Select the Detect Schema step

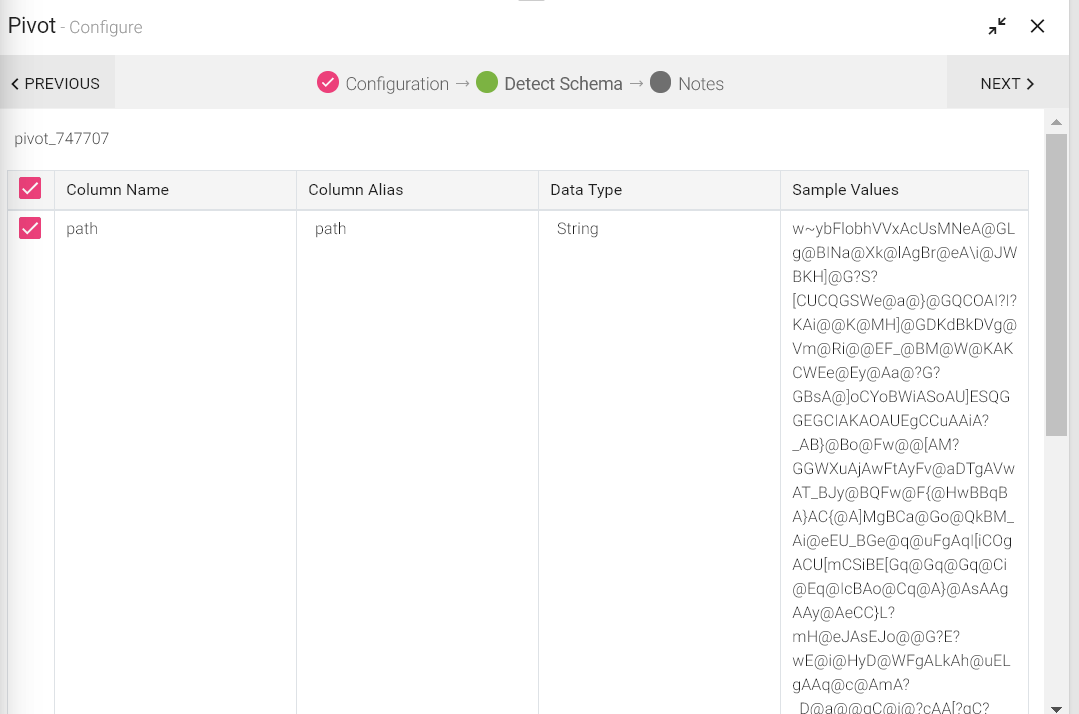pos(562,84)
